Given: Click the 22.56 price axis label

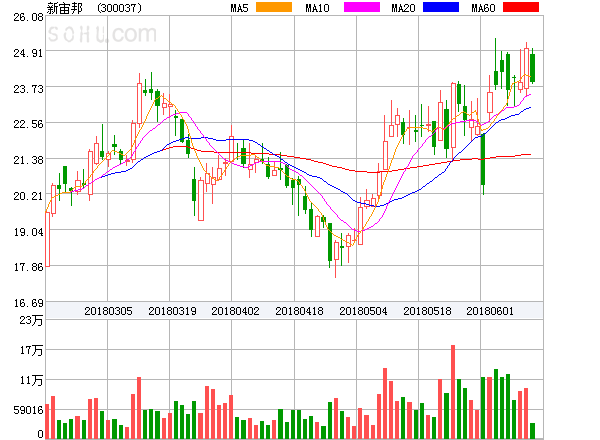Looking at the screenshot, I should click(x=28, y=124).
